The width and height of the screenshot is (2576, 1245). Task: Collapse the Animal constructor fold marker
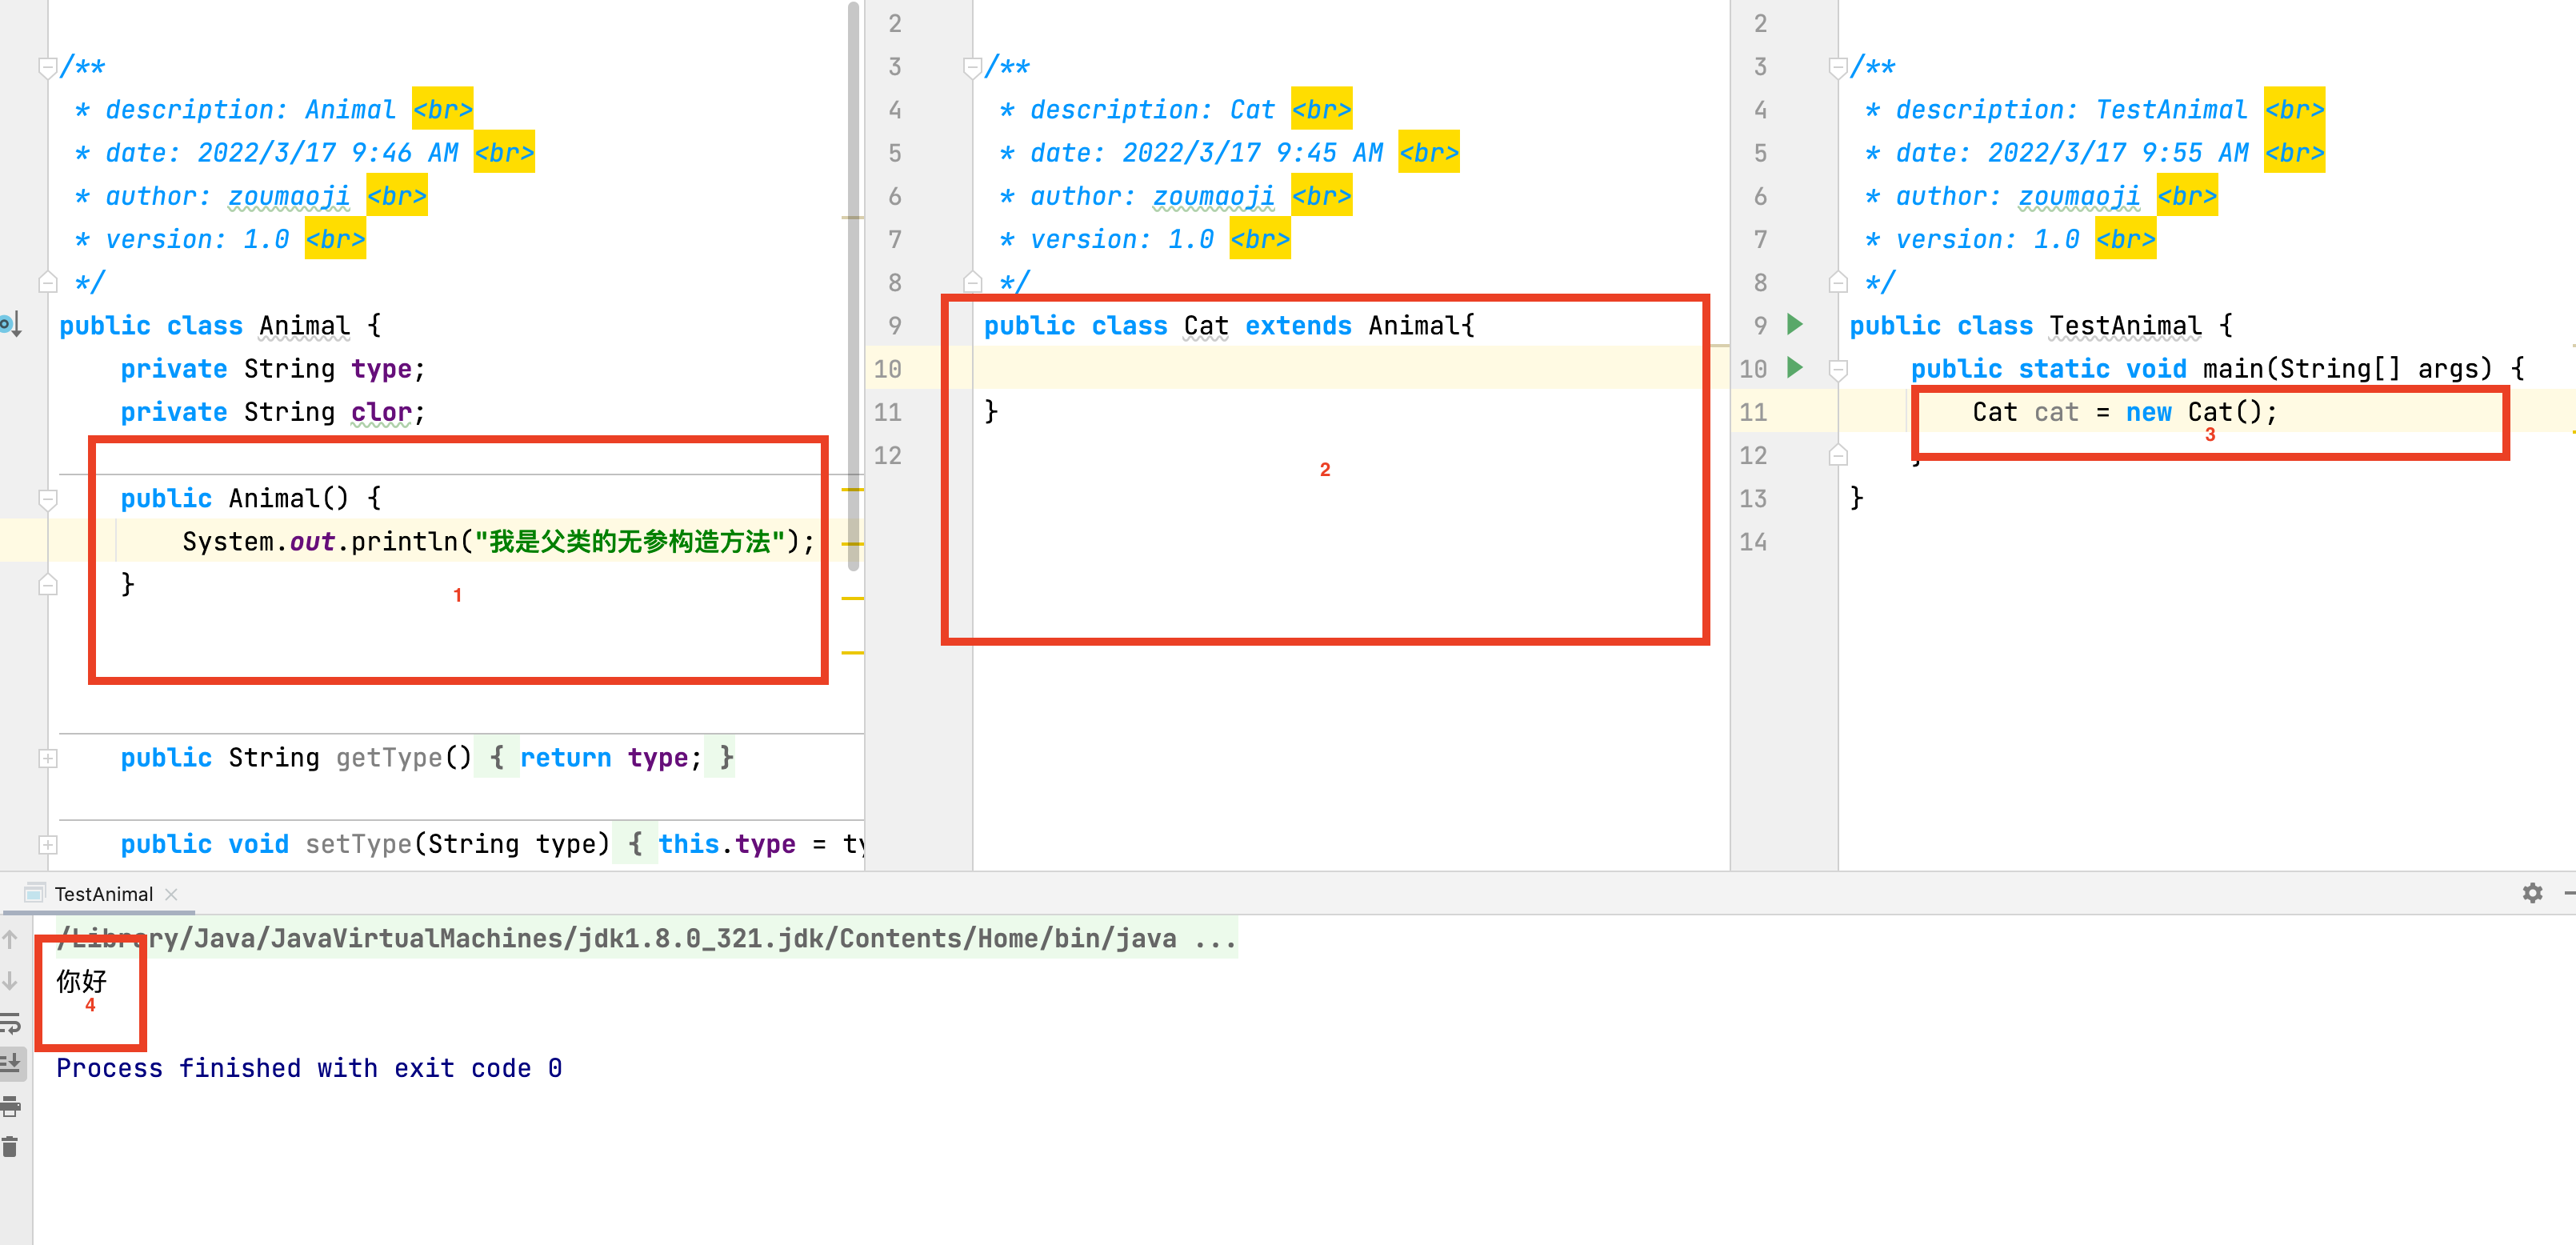click(48, 498)
